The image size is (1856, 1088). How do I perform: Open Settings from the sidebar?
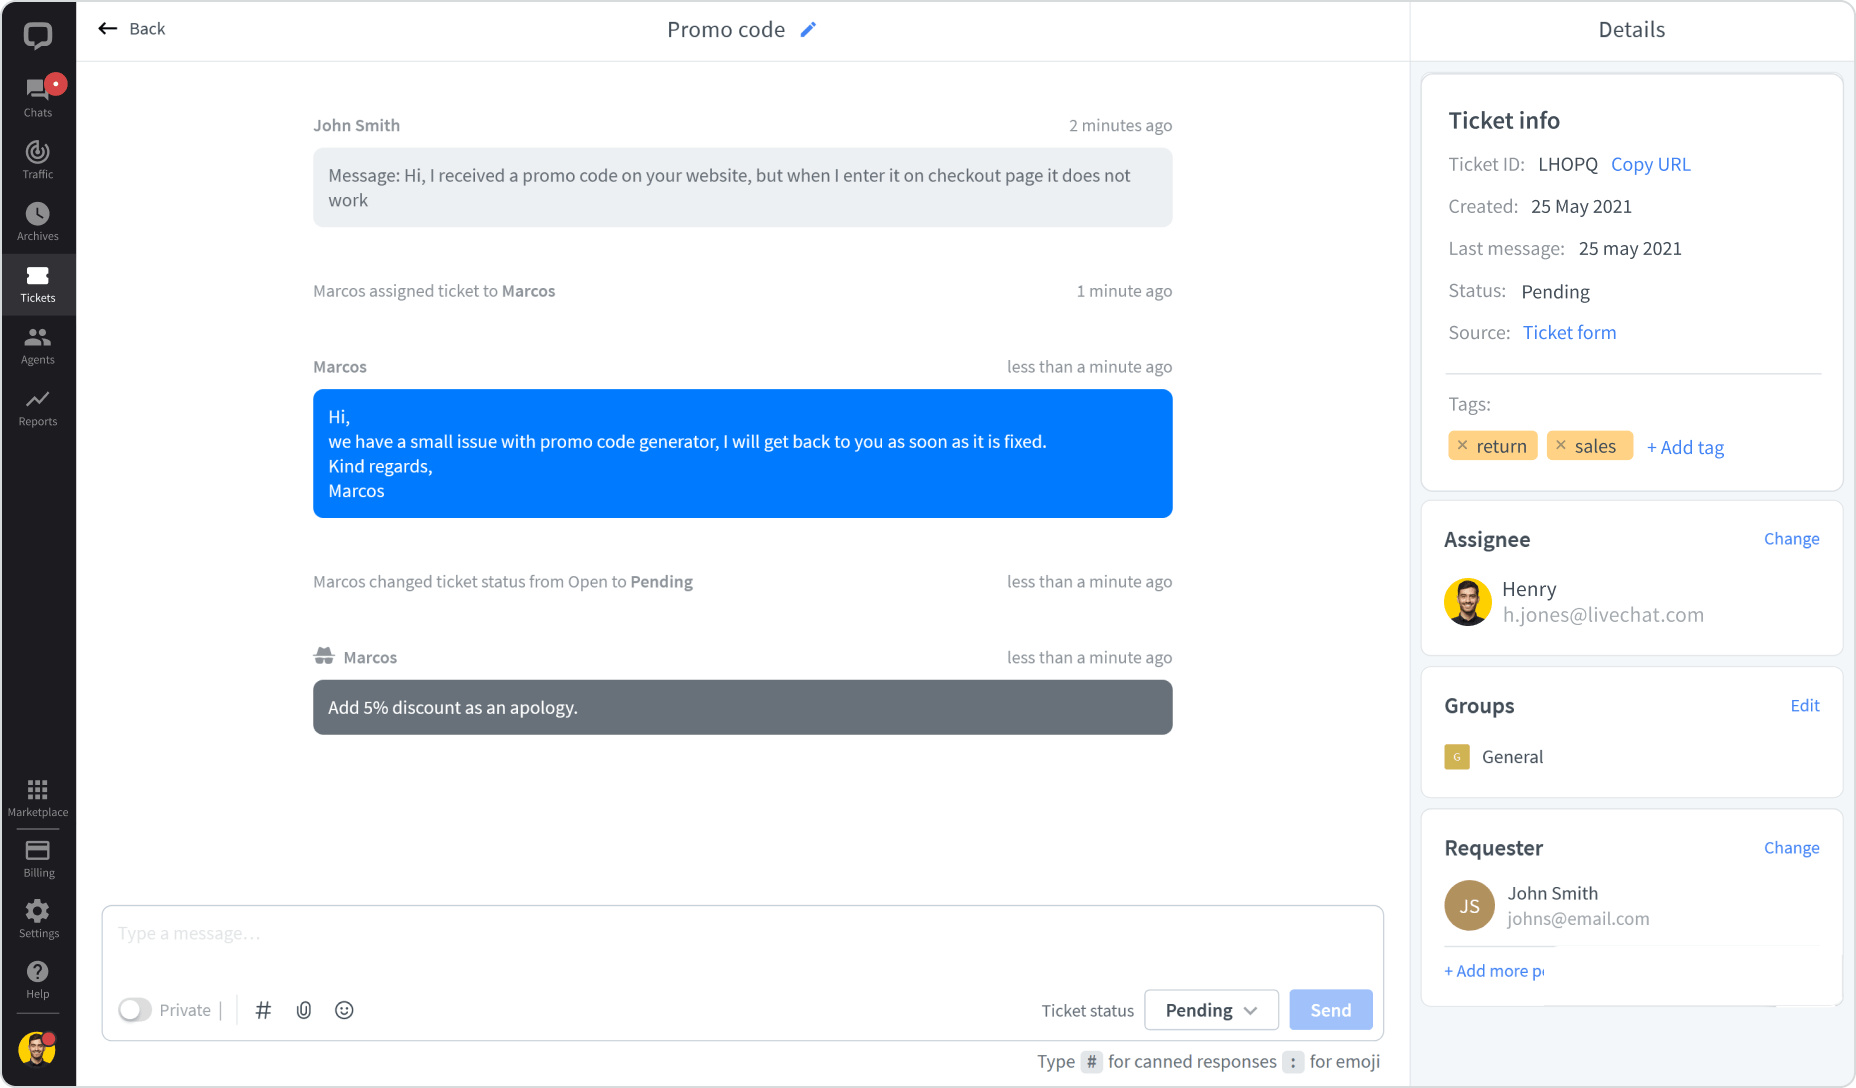(38, 918)
